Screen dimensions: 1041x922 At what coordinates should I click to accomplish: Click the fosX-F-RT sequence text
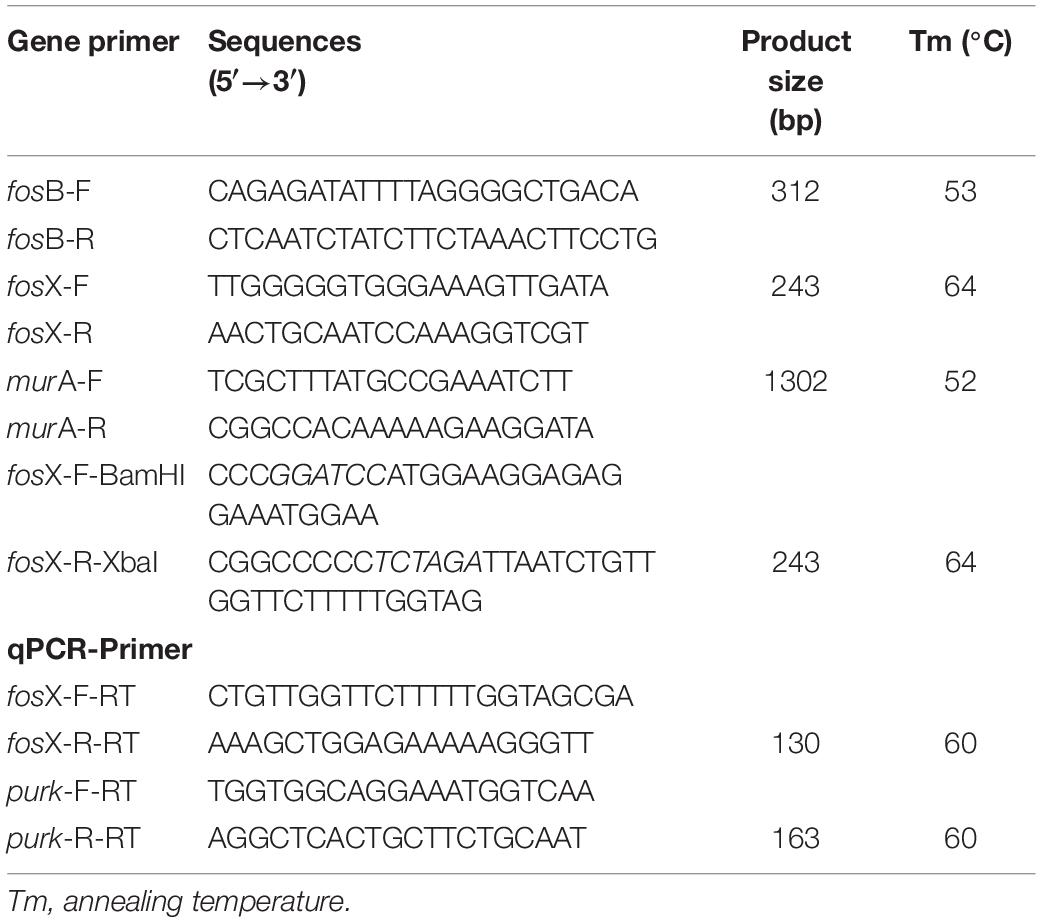tap(420, 696)
